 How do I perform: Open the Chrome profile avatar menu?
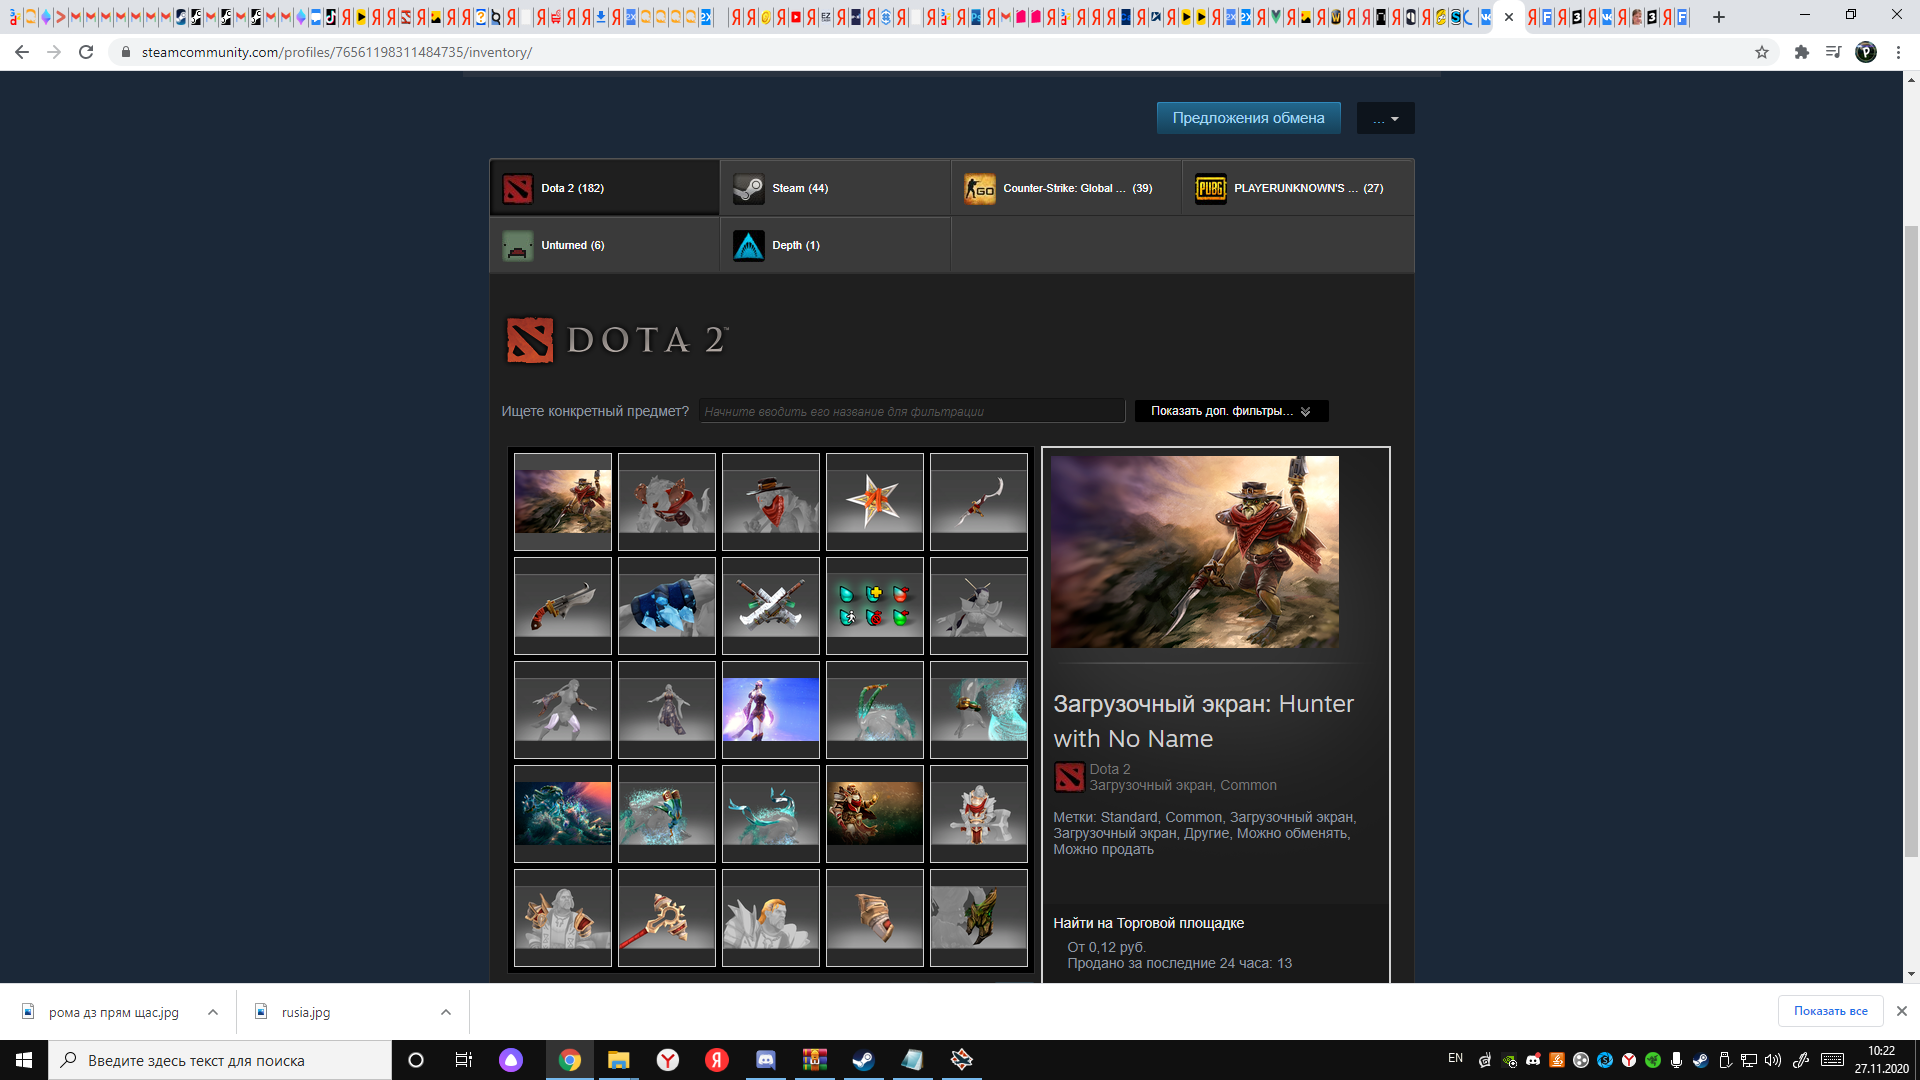point(1866,52)
